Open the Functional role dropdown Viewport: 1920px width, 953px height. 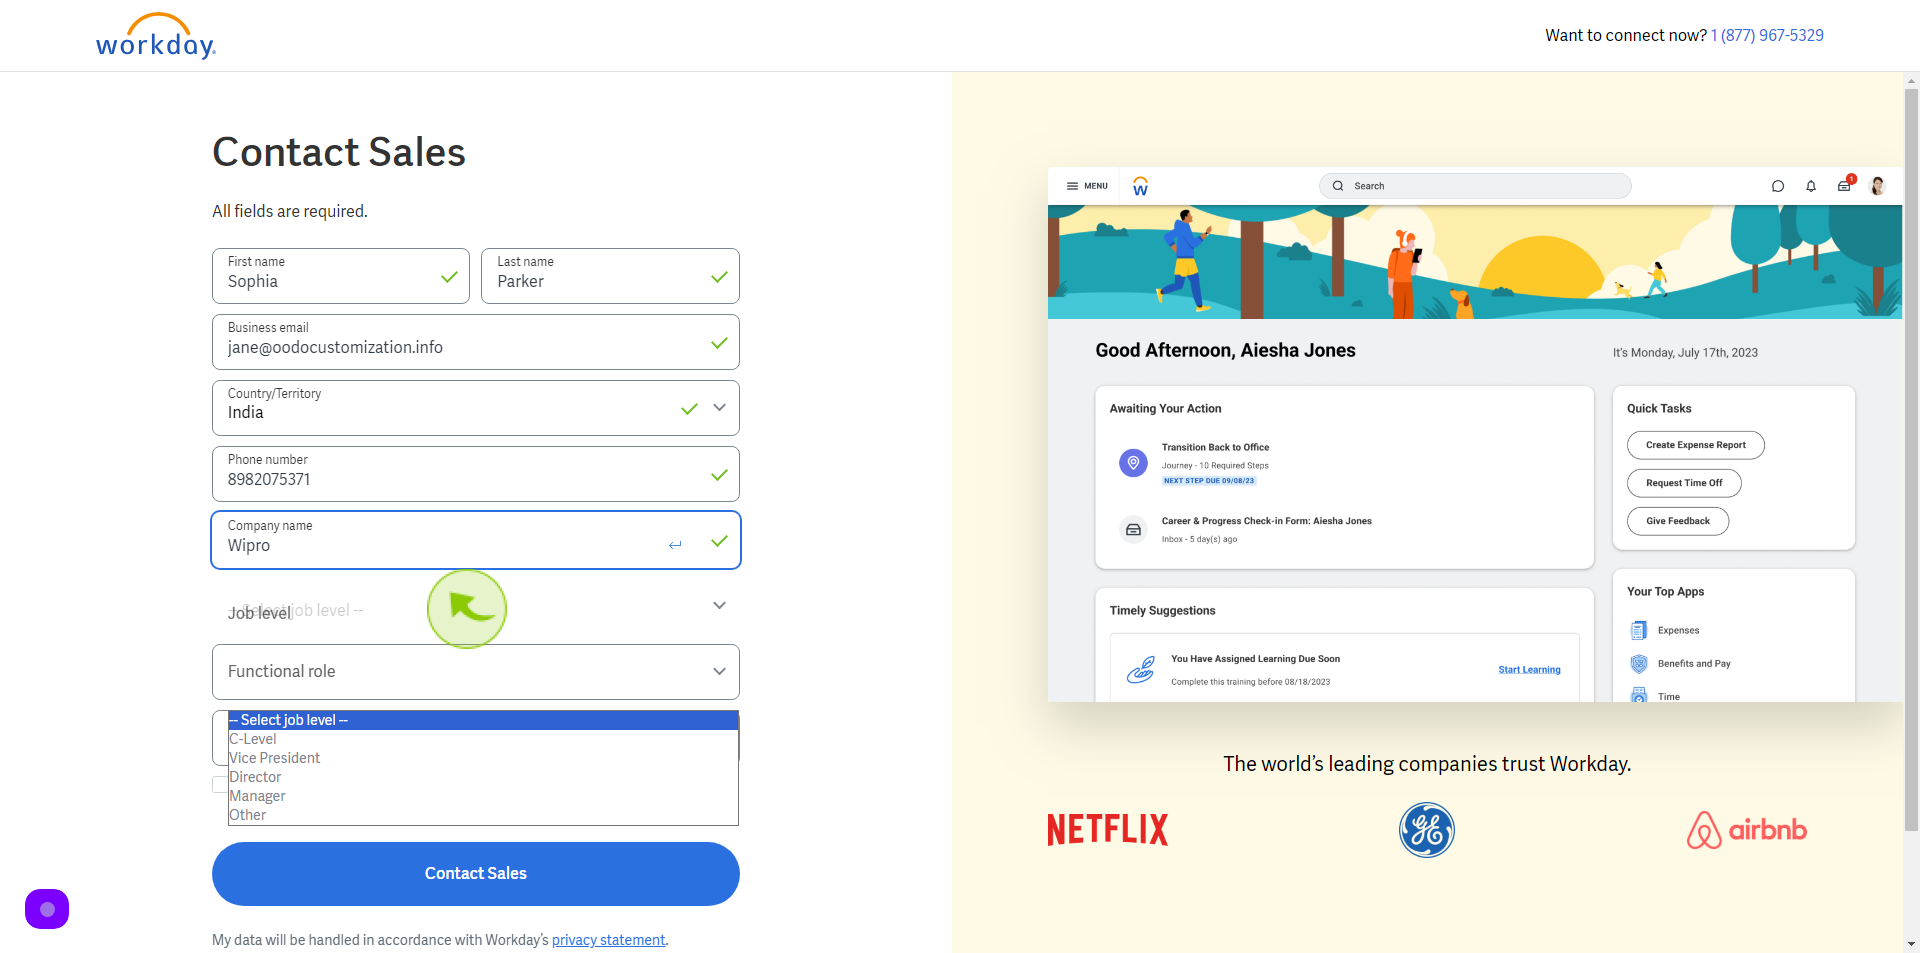click(x=476, y=672)
